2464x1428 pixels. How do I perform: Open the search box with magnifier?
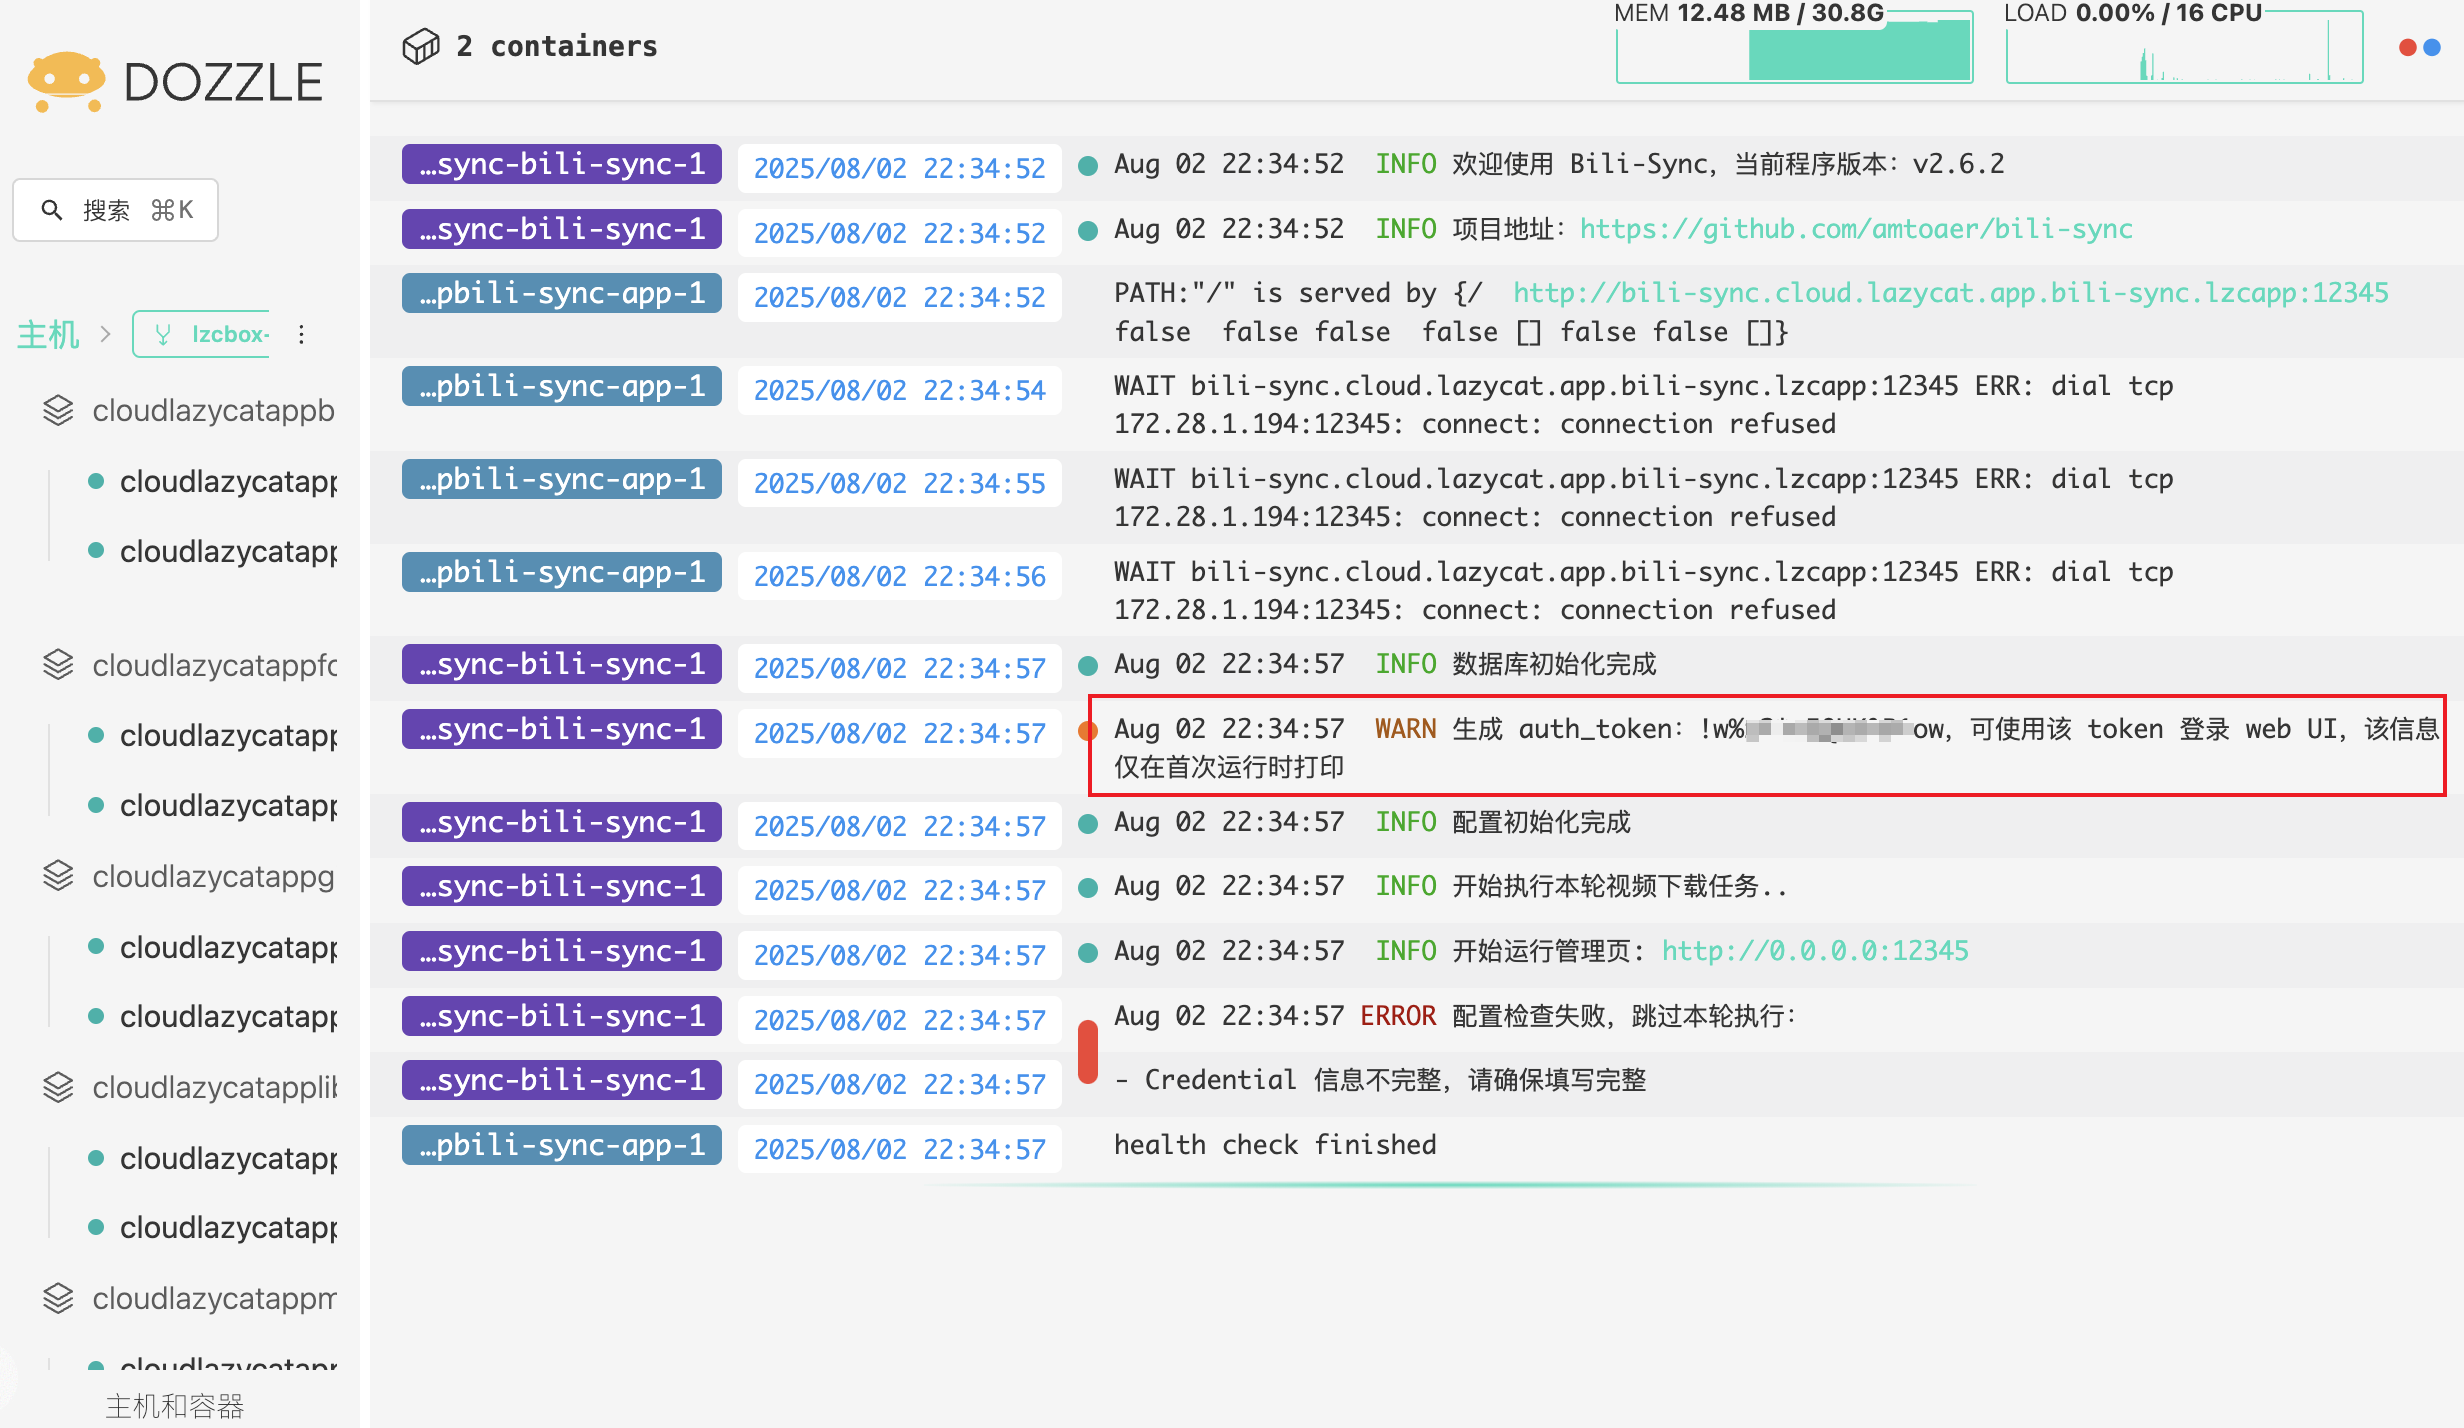[x=116, y=210]
